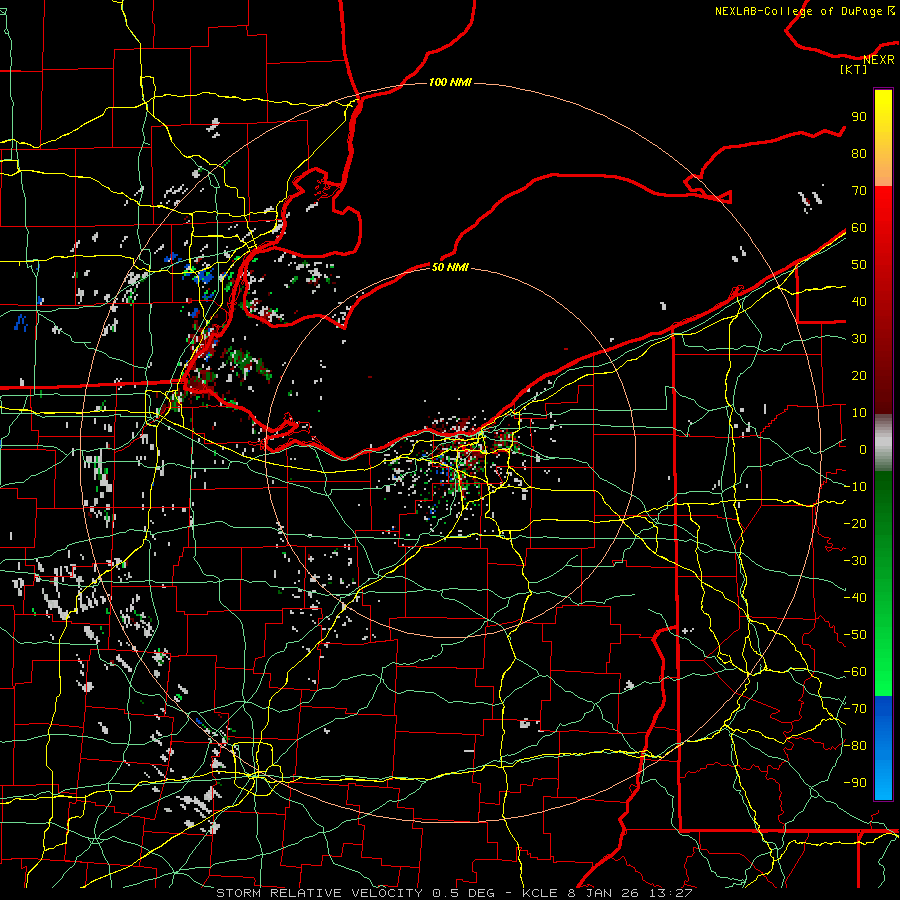Image resolution: width=900 pixels, height=900 pixels.
Task: Click the "0" scale value
Action: 863,449
